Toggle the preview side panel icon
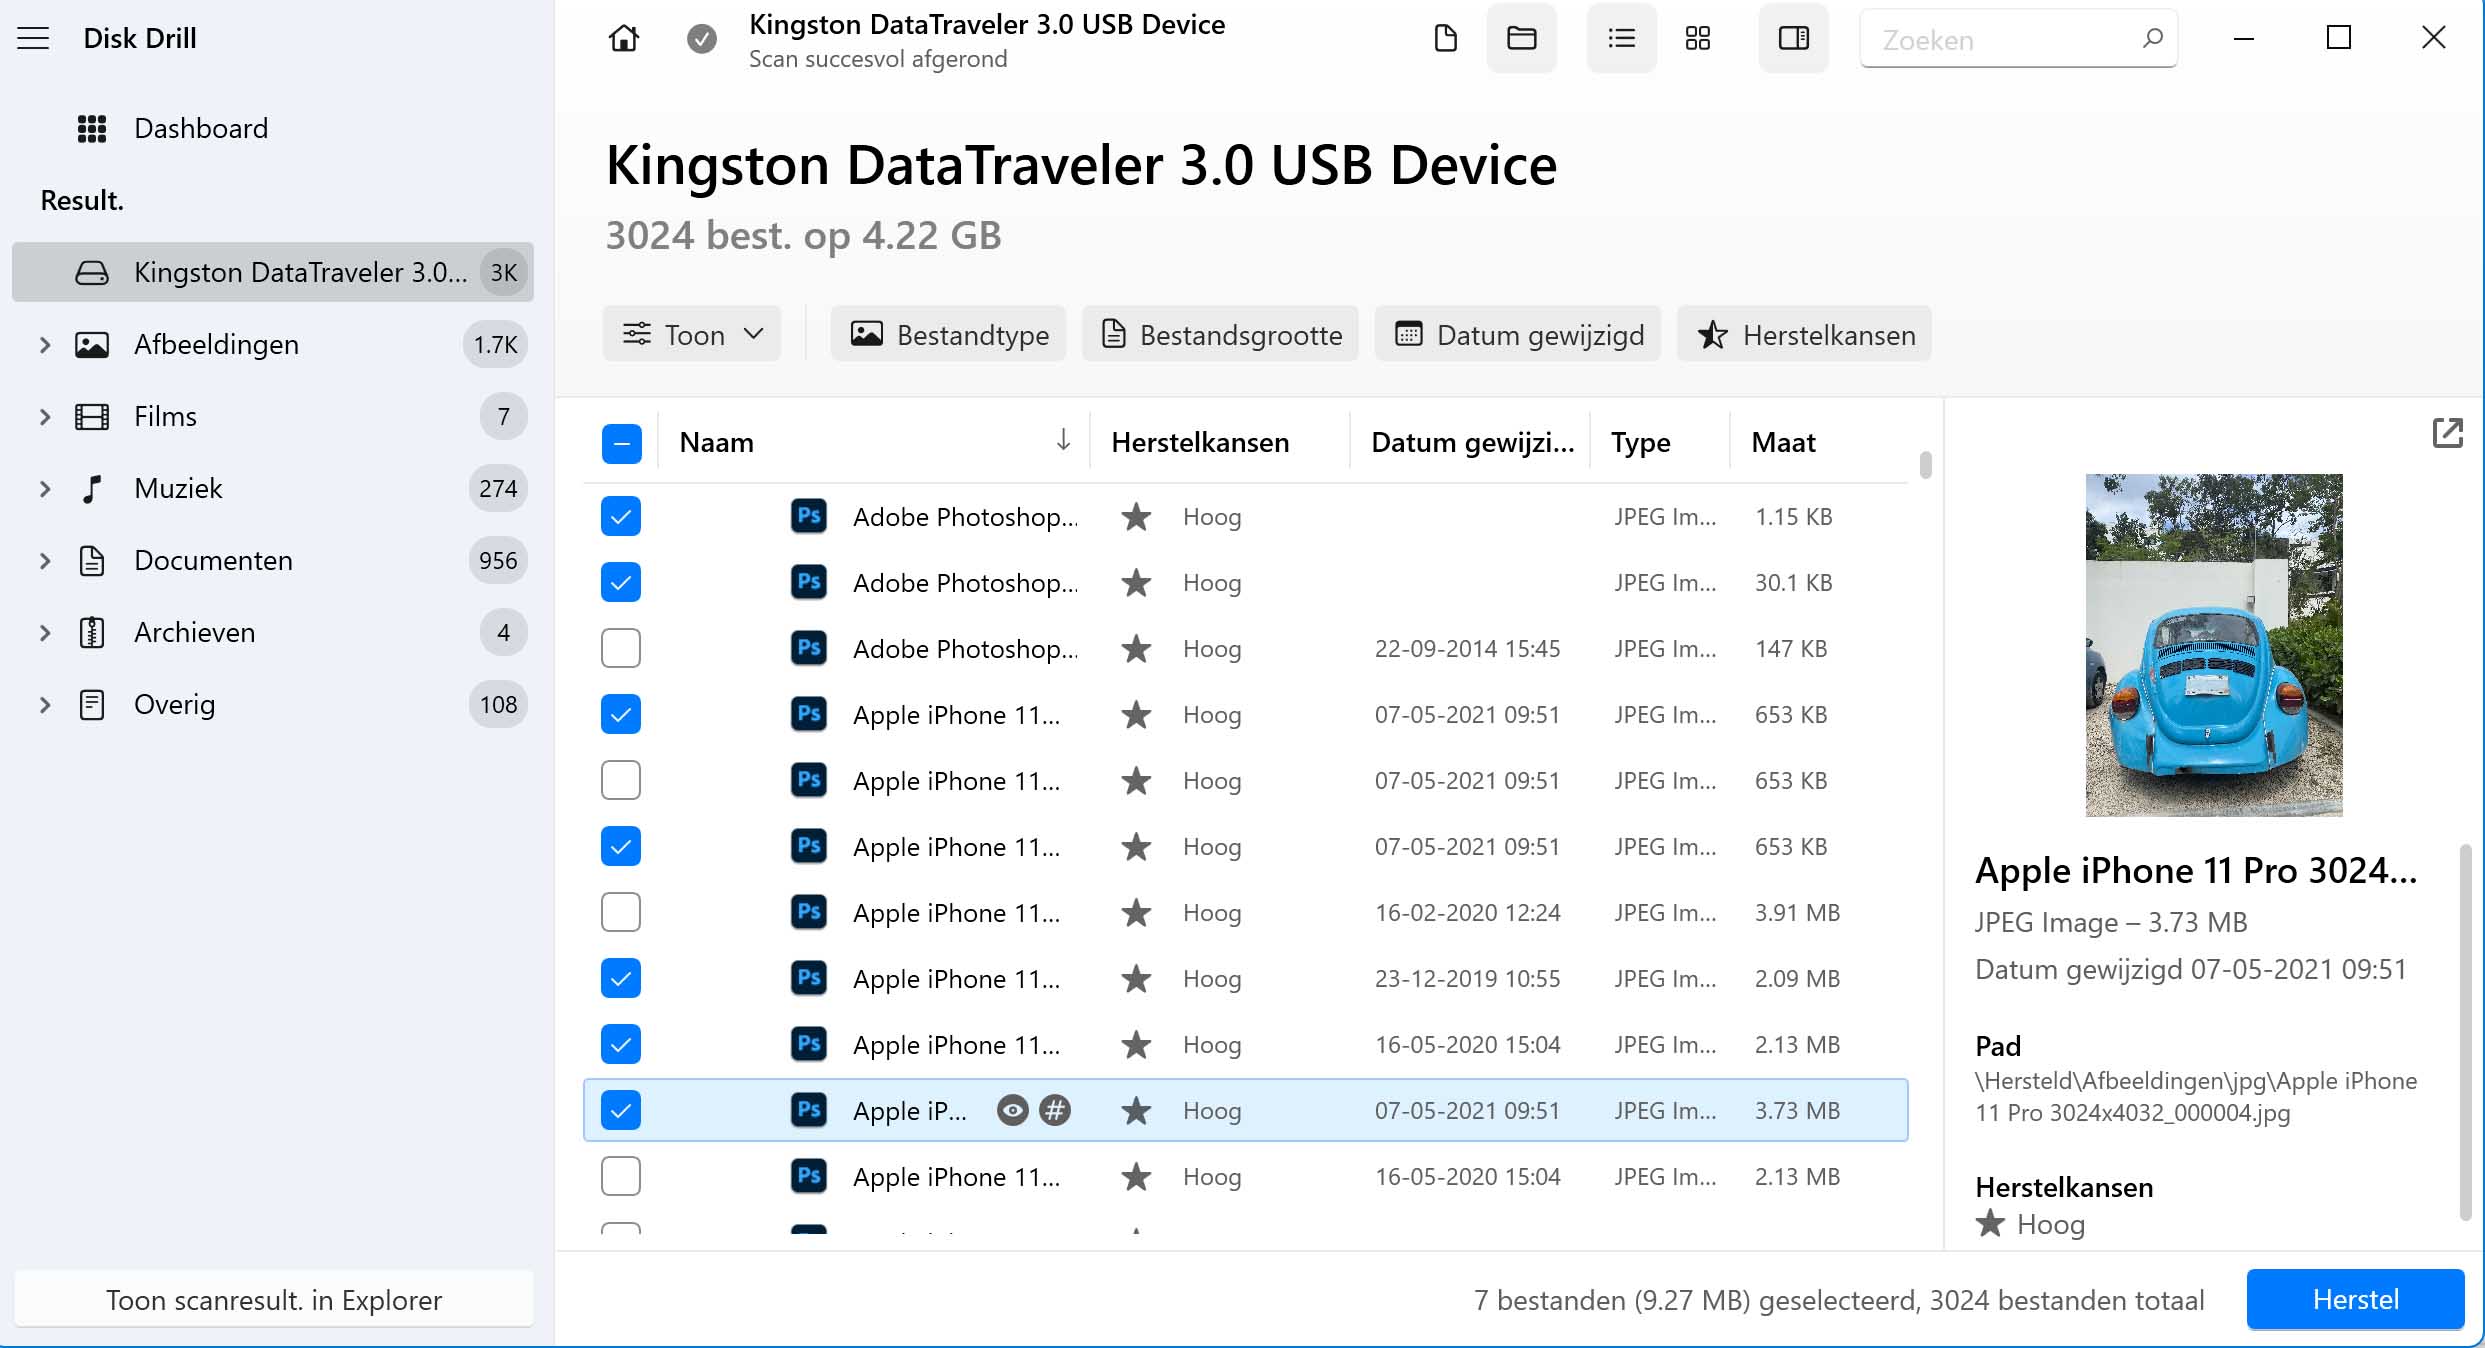2485x1348 pixels. tap(1793, 39)
